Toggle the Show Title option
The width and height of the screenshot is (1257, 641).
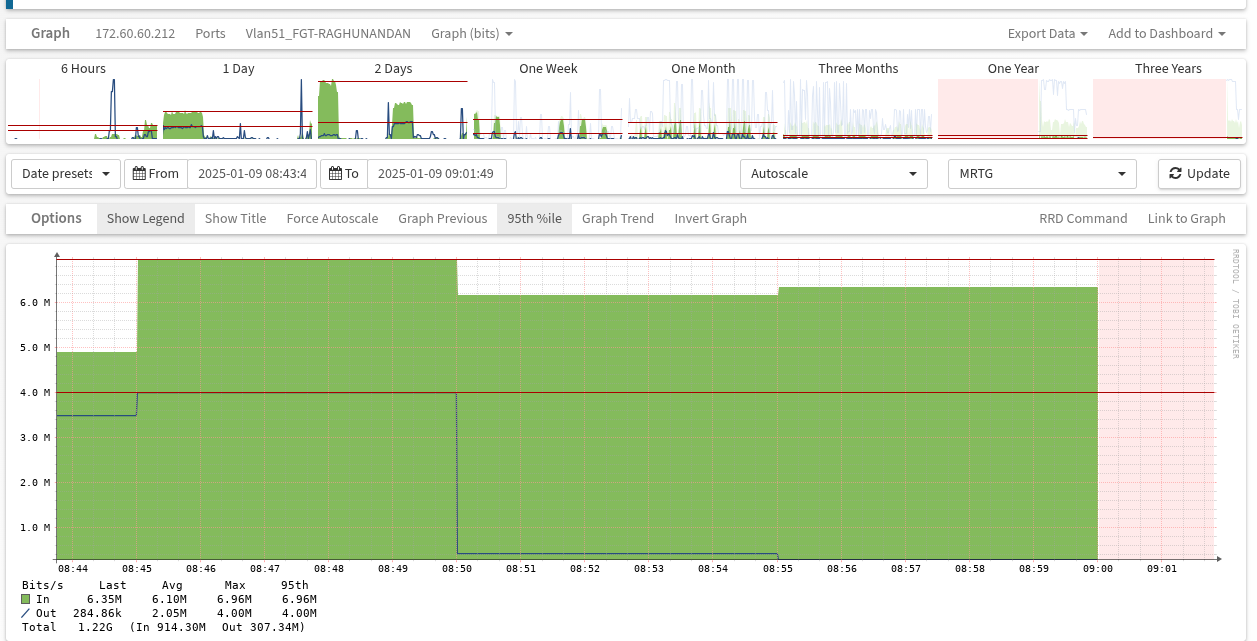(x=236, y=219)
